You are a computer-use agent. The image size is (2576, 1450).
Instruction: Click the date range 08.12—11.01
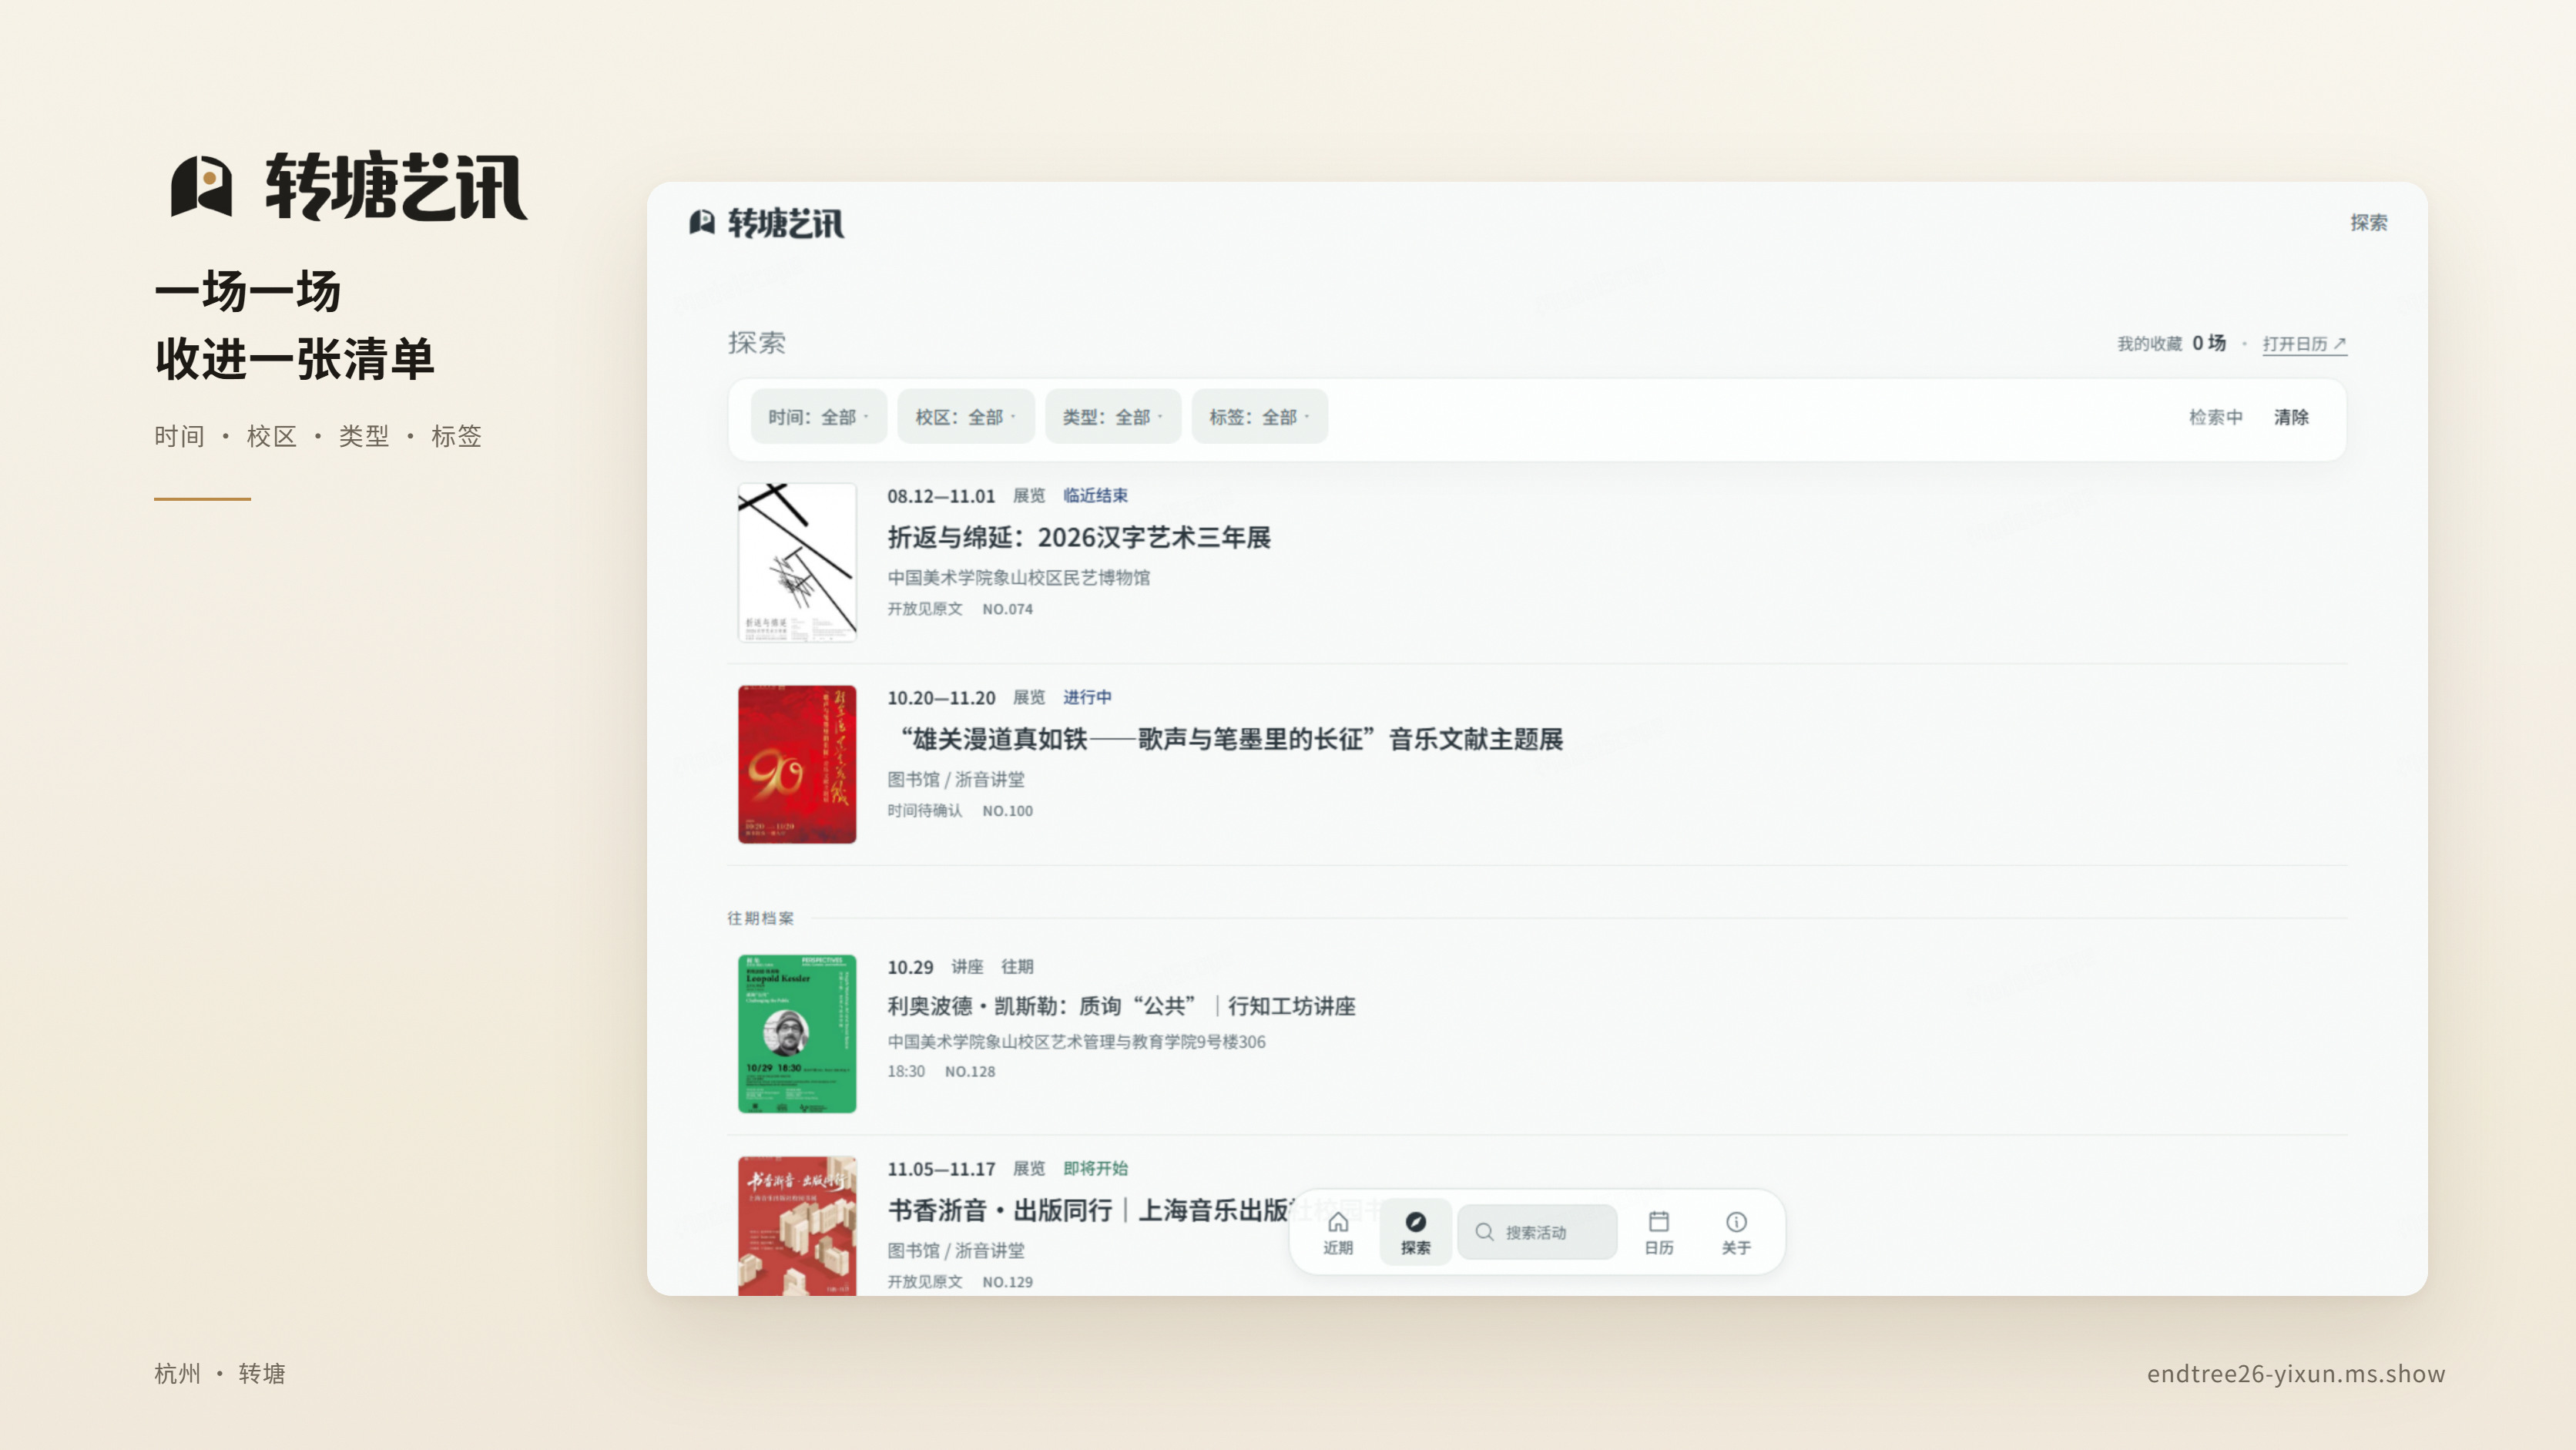click(941, 496)
